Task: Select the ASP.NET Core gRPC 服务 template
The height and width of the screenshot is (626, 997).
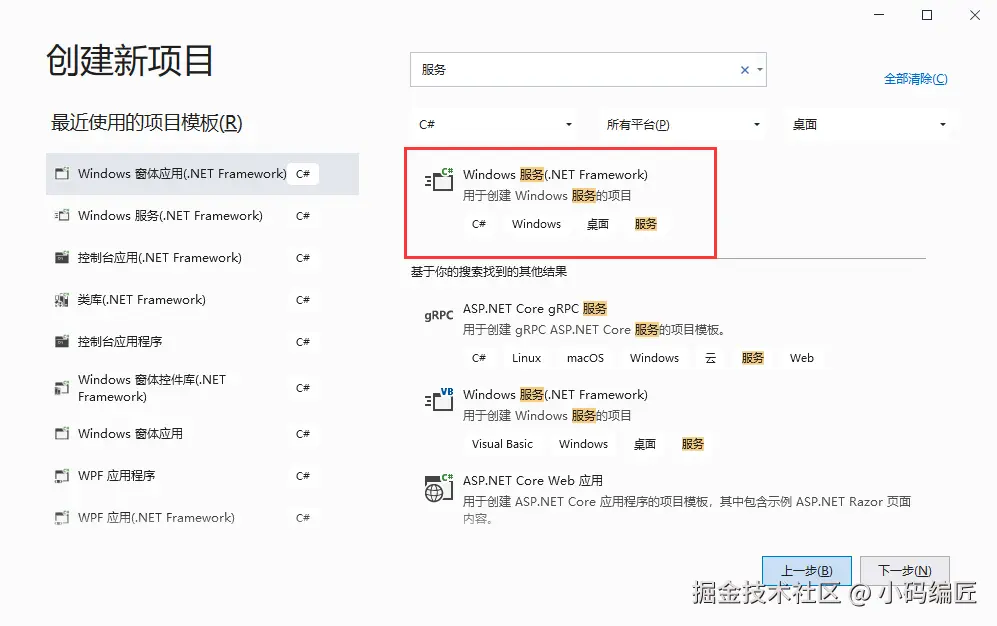Action: [668, 336]
